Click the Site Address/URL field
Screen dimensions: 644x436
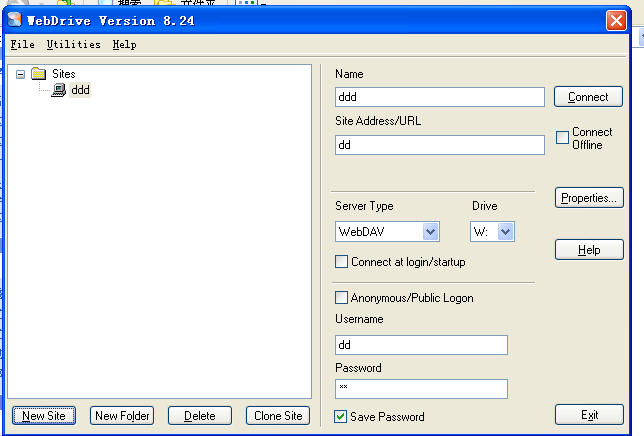(x=440, y=145)
